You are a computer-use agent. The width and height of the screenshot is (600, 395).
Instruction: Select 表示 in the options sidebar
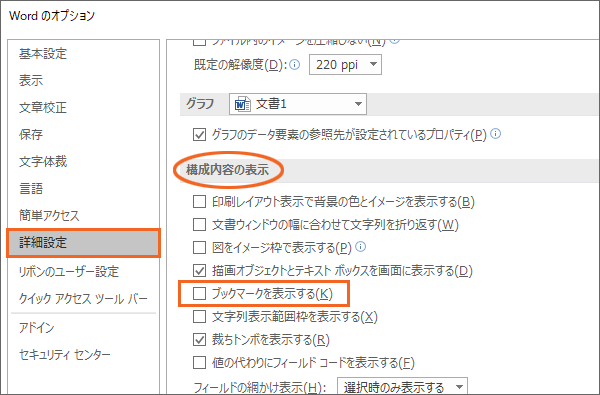31,80
